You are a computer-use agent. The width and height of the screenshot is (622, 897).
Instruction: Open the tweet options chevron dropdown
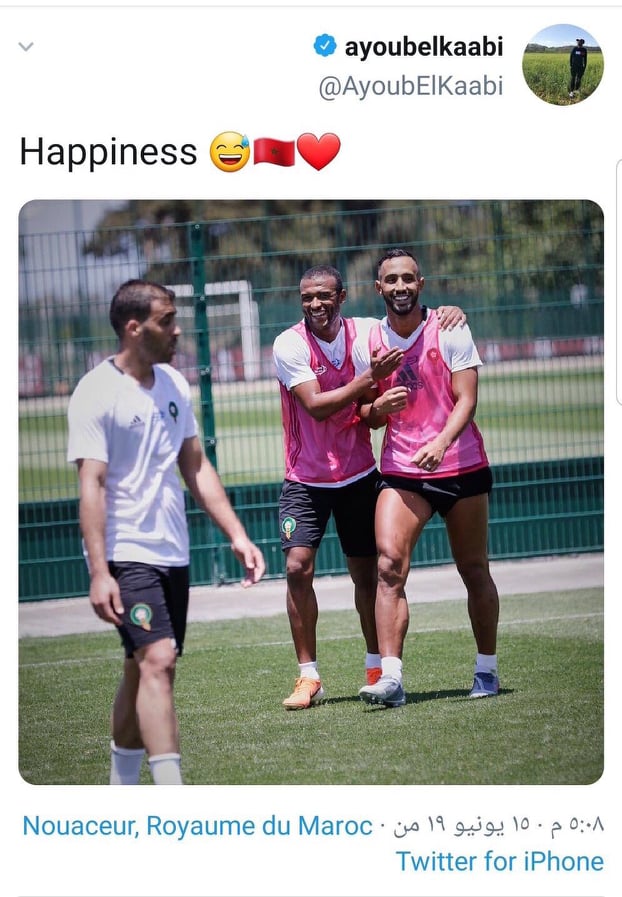[x=26, y=46]
